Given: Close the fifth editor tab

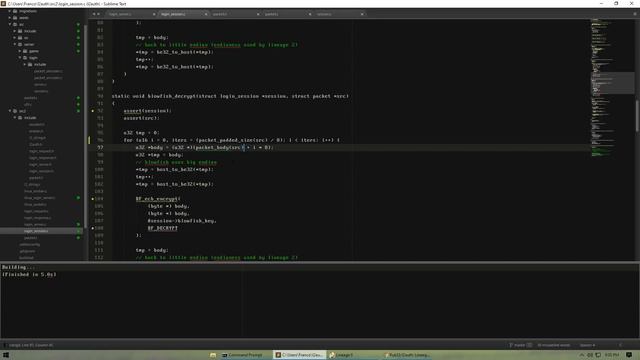Looking at the screenshot, I should coord(362,14).
